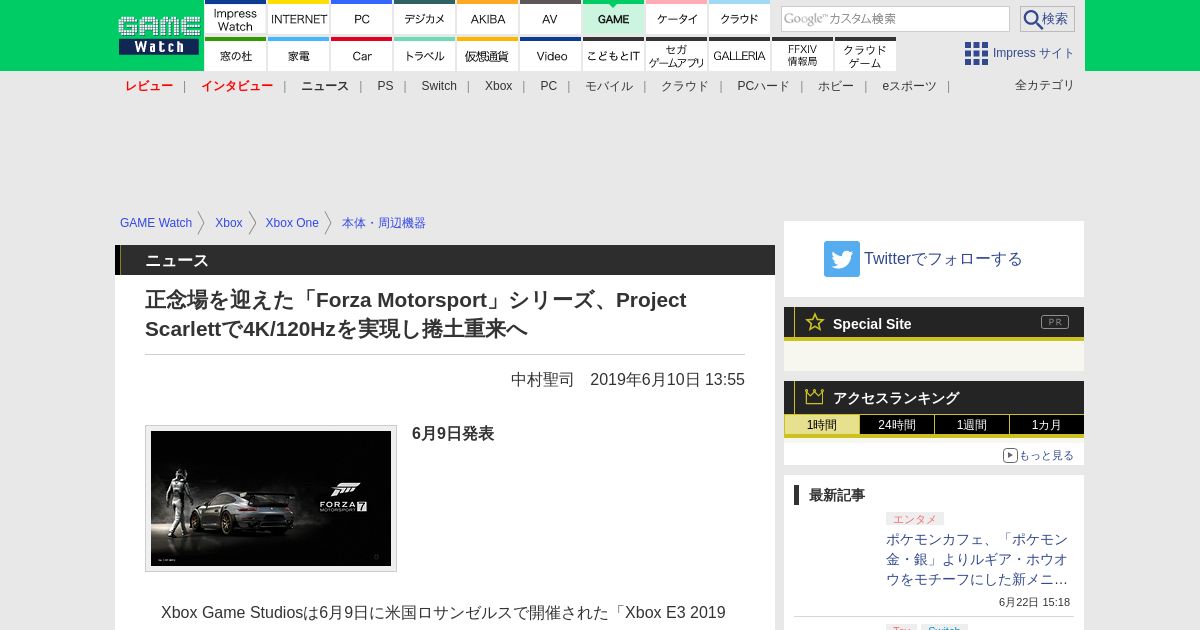Image resolution: width=1200 pixels, height=630 pixels.
Task: Open トラベル Watch tab
Action: click(425, 54)
